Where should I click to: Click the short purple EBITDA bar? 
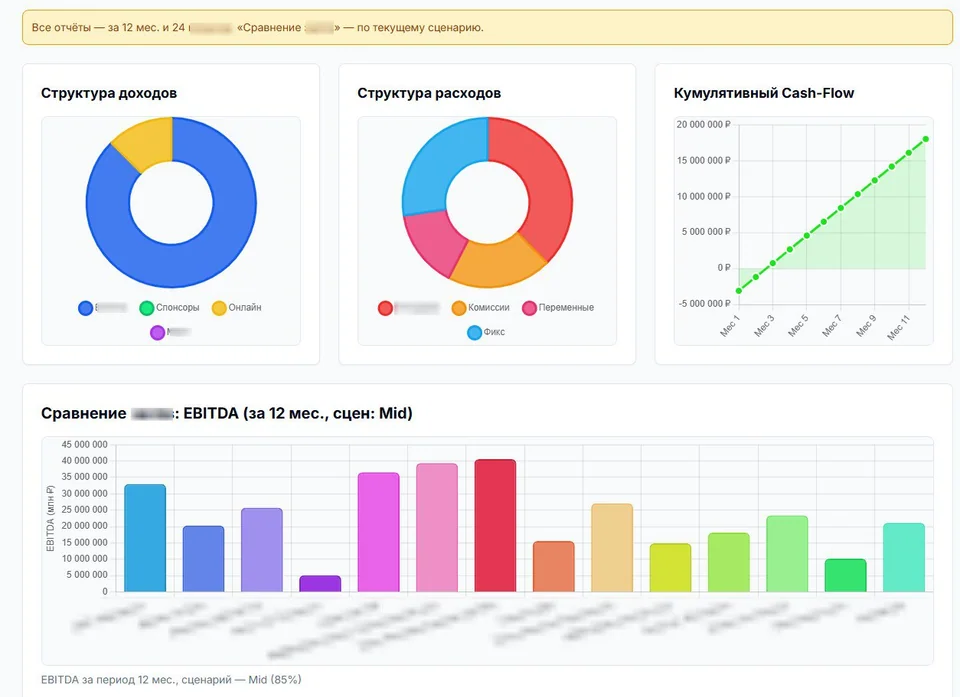tap(320, 584)
